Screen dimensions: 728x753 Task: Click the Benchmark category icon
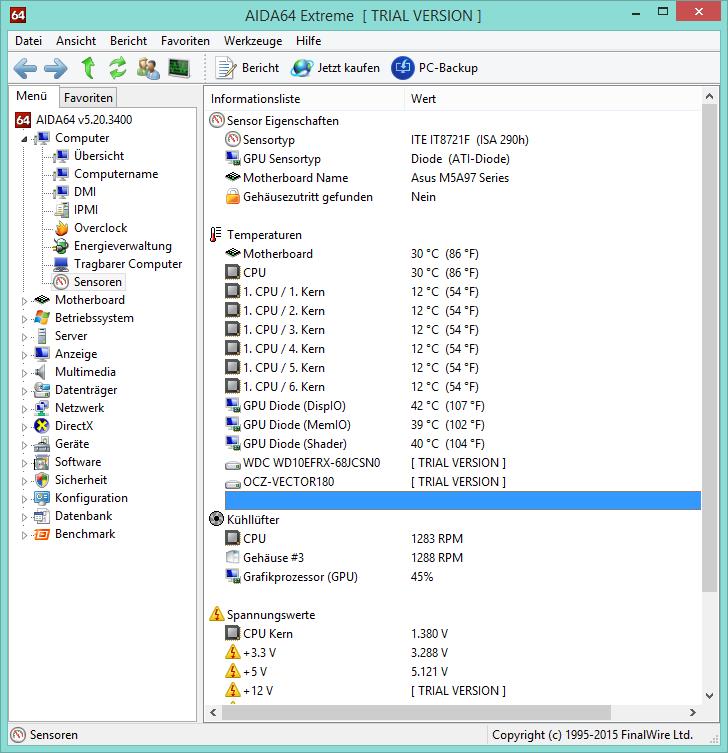pos(42,534)
